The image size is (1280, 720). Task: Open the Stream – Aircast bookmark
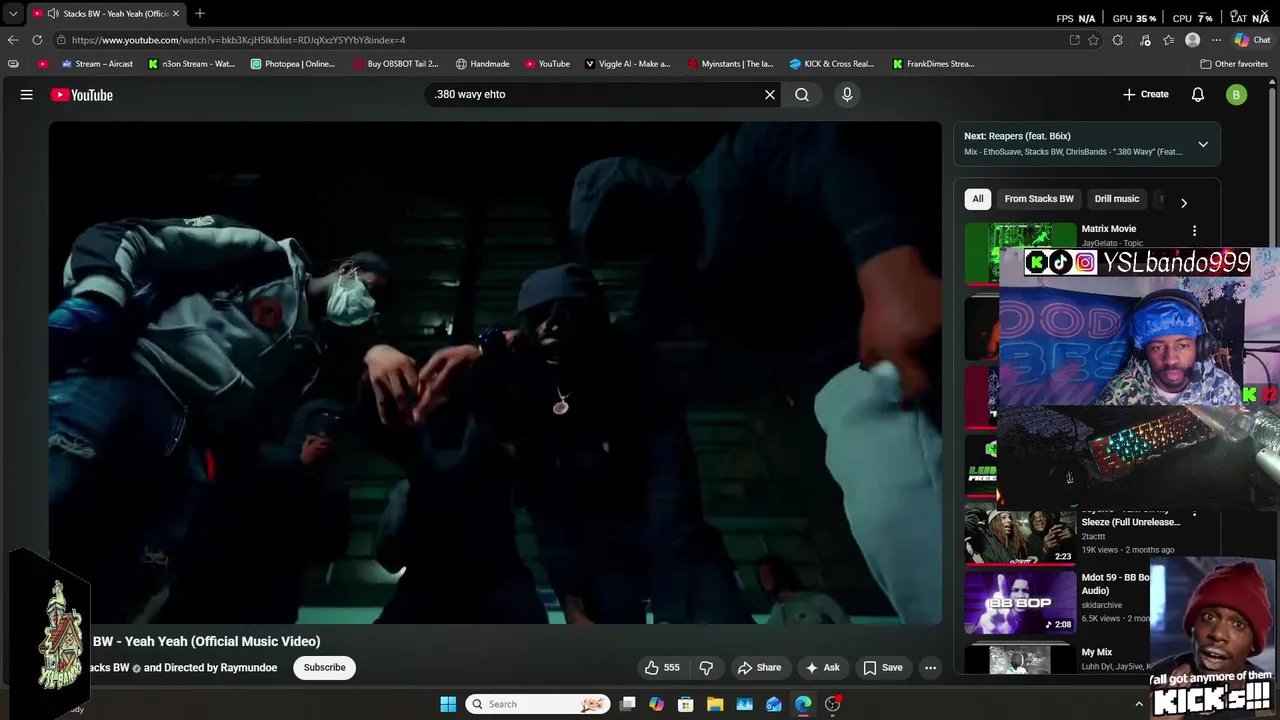tap(97, 64)
